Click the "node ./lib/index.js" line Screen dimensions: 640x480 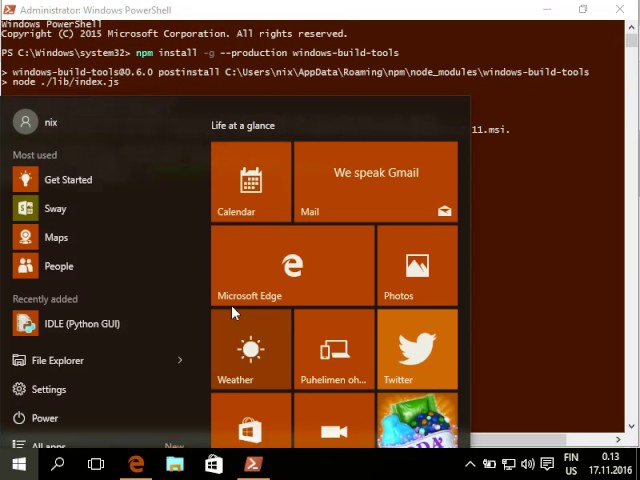tap(66, 82)
